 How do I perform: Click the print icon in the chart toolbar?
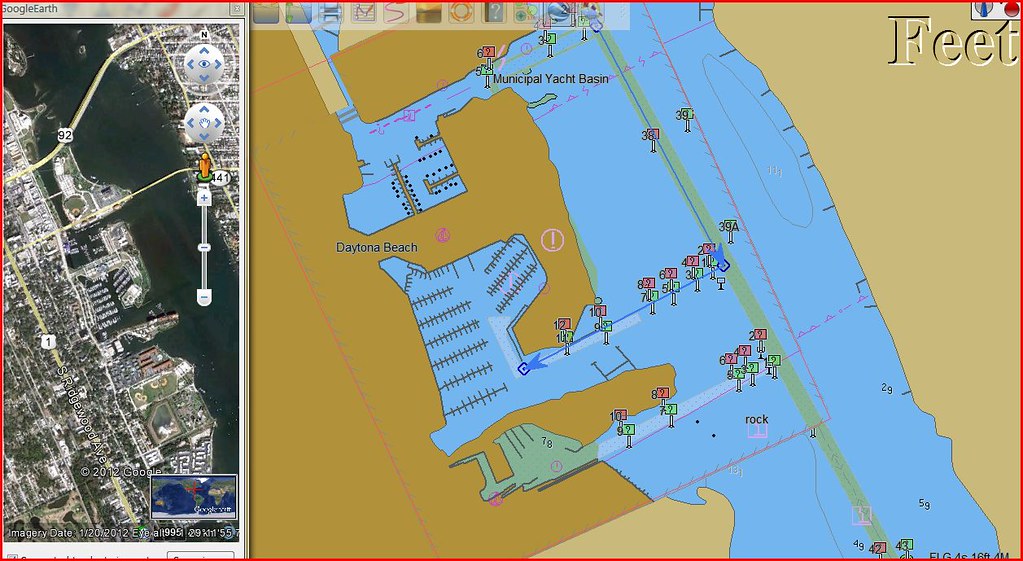(331, 13)
